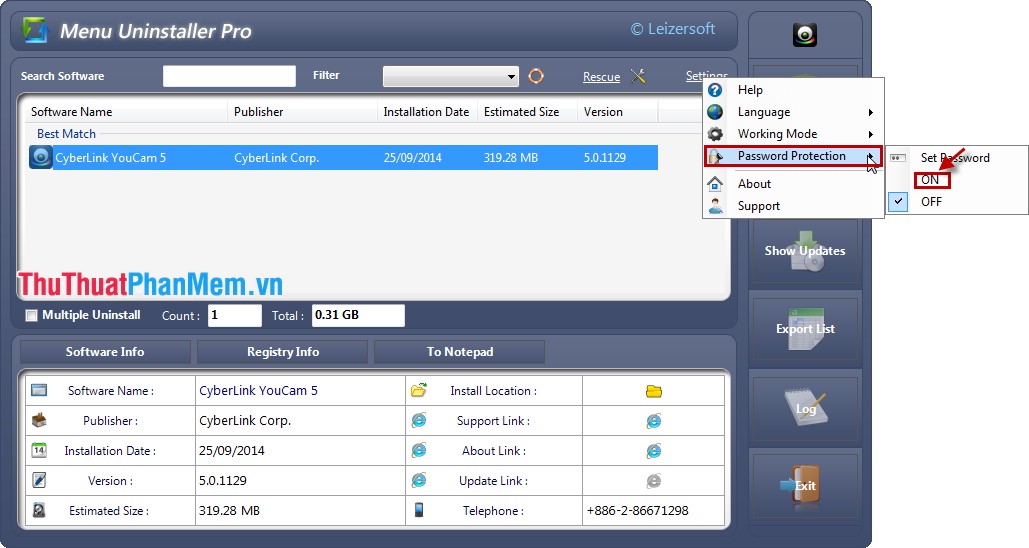Click the Exit button
This screenshot has height=548, width=1029.
click(x=805, y=486)
